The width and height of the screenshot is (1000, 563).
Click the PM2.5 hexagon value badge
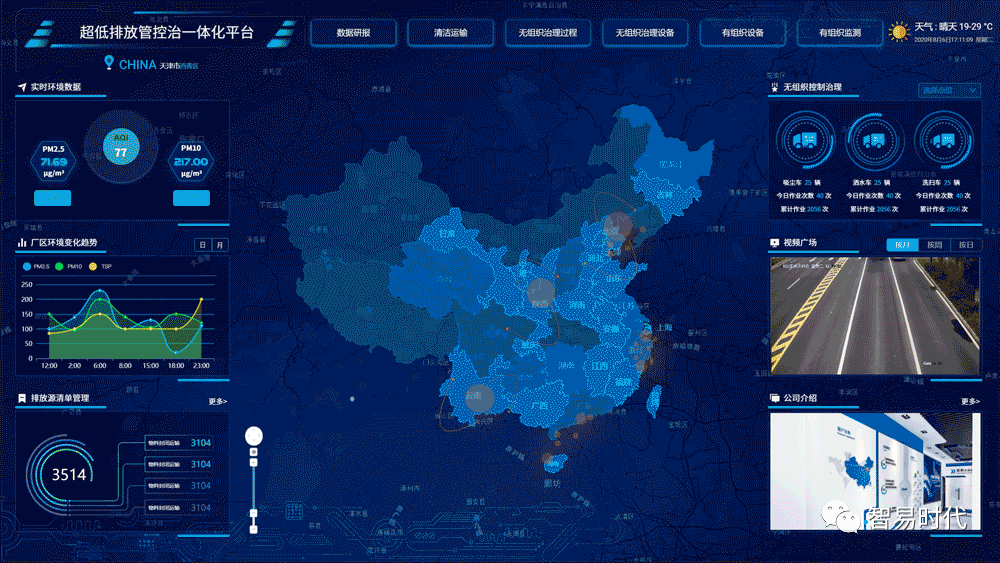(54, 161)
